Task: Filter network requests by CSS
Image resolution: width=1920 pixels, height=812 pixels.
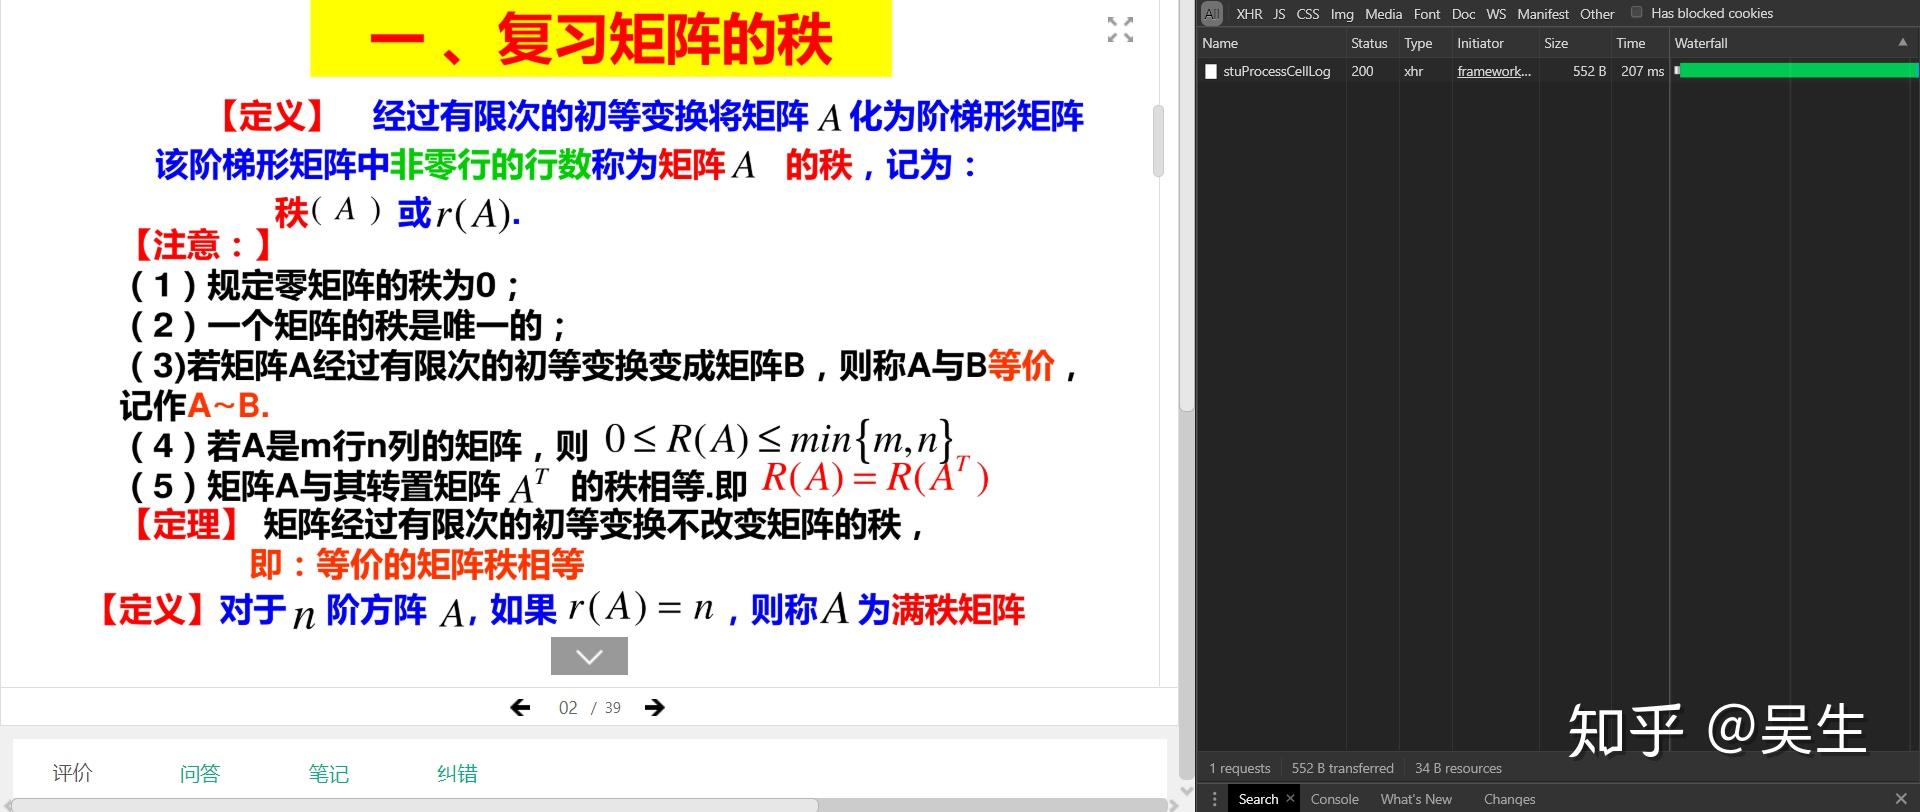Action: (1308, 14)
